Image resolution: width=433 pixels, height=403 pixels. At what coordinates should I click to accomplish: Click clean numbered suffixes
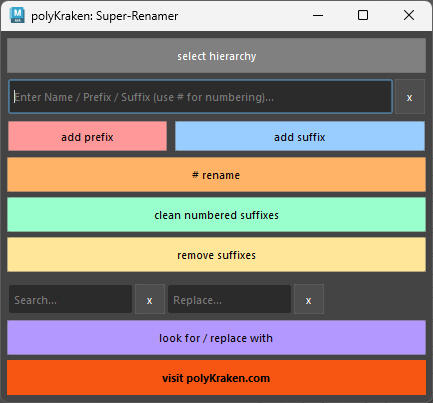click(x=216, y=215)
